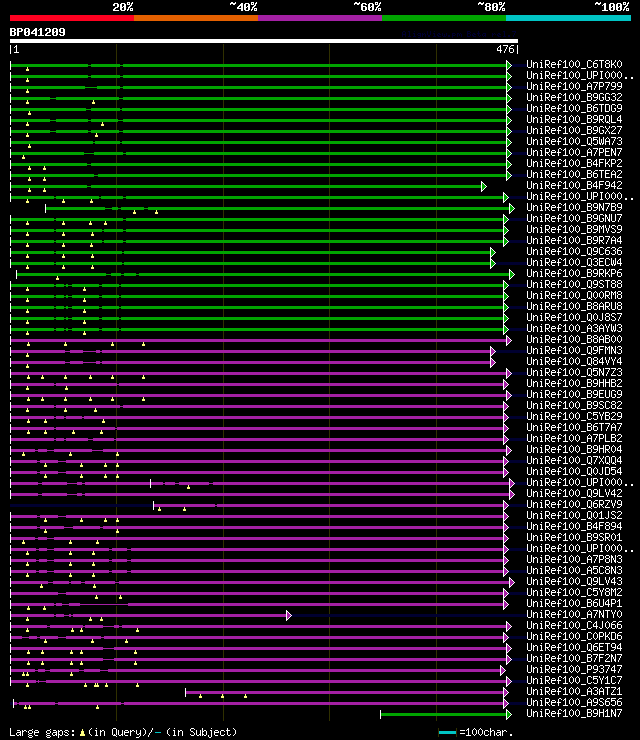Image resolution: width=640 pixels, height=740 pixels.
Task: Open hit UniRef100_B9GX27
Action: coord(574,130)
